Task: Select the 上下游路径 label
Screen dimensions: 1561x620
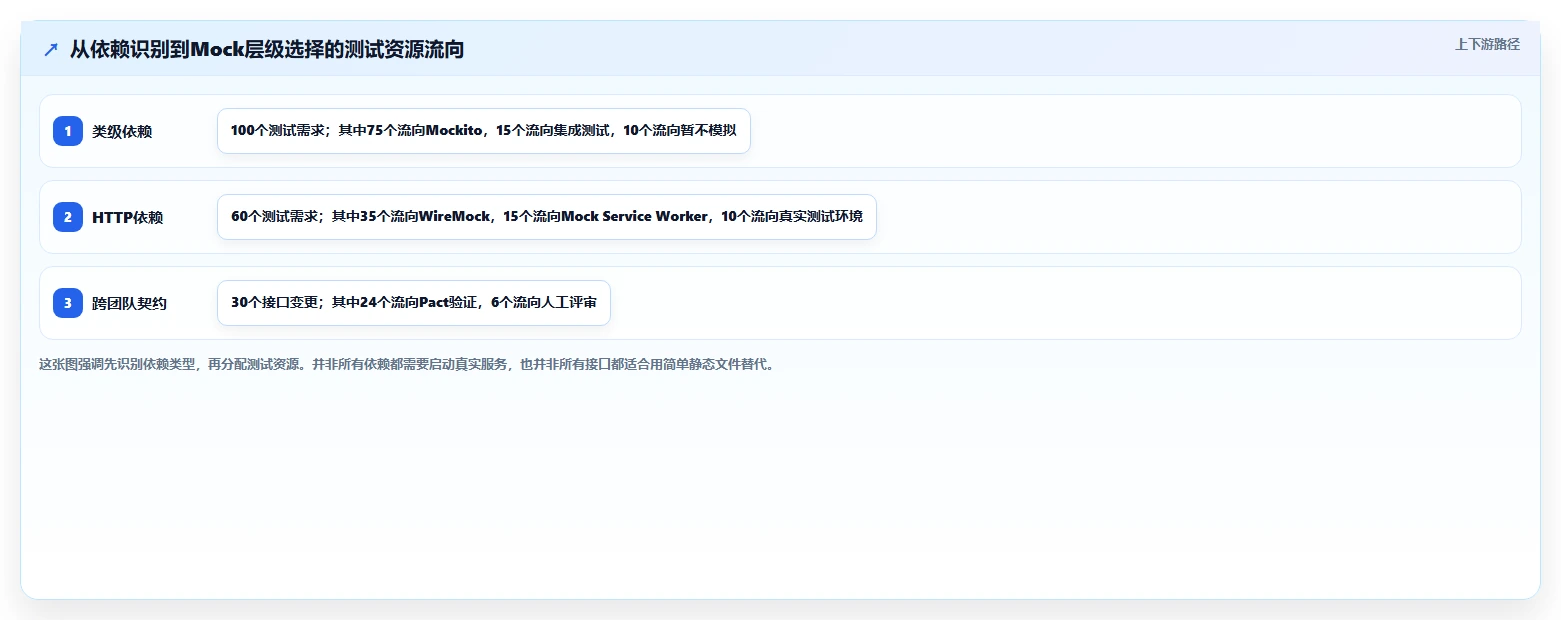Action: point(1487,44)
